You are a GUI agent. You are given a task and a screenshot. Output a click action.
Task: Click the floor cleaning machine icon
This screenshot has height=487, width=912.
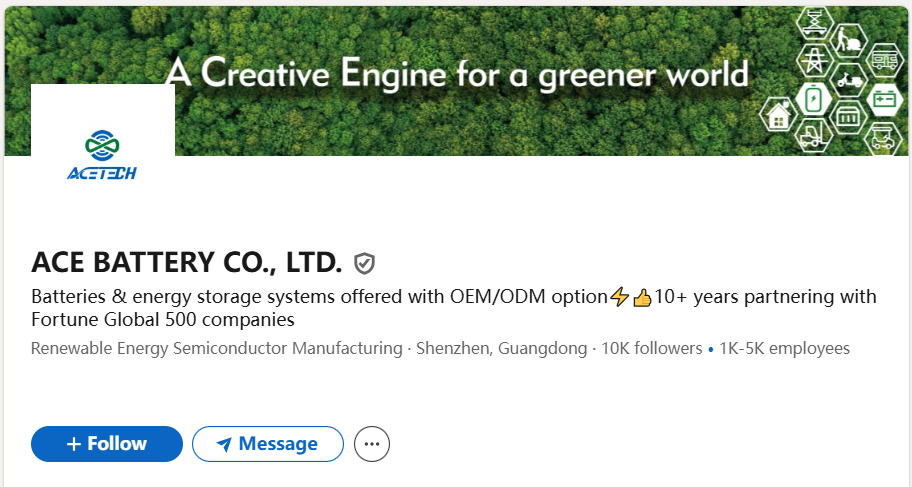[849, 41]
